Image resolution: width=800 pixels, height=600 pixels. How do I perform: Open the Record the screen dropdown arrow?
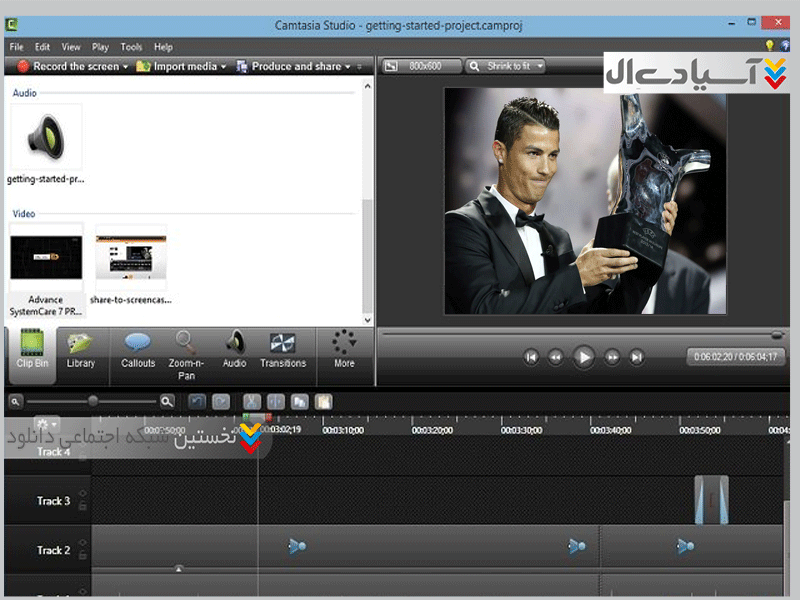pos(125,67)
